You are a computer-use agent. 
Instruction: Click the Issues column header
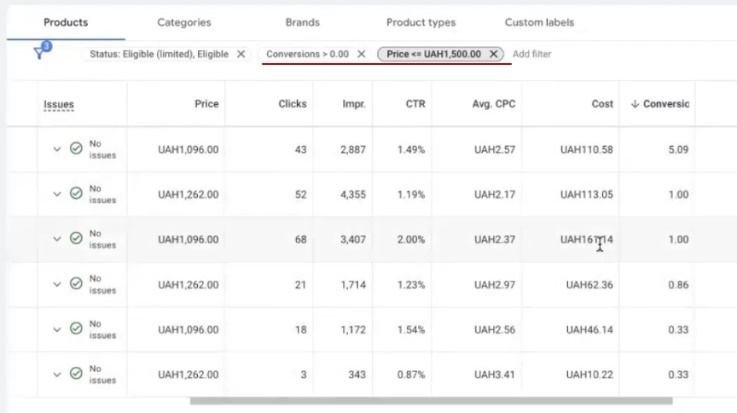click(x=58, y=104)
